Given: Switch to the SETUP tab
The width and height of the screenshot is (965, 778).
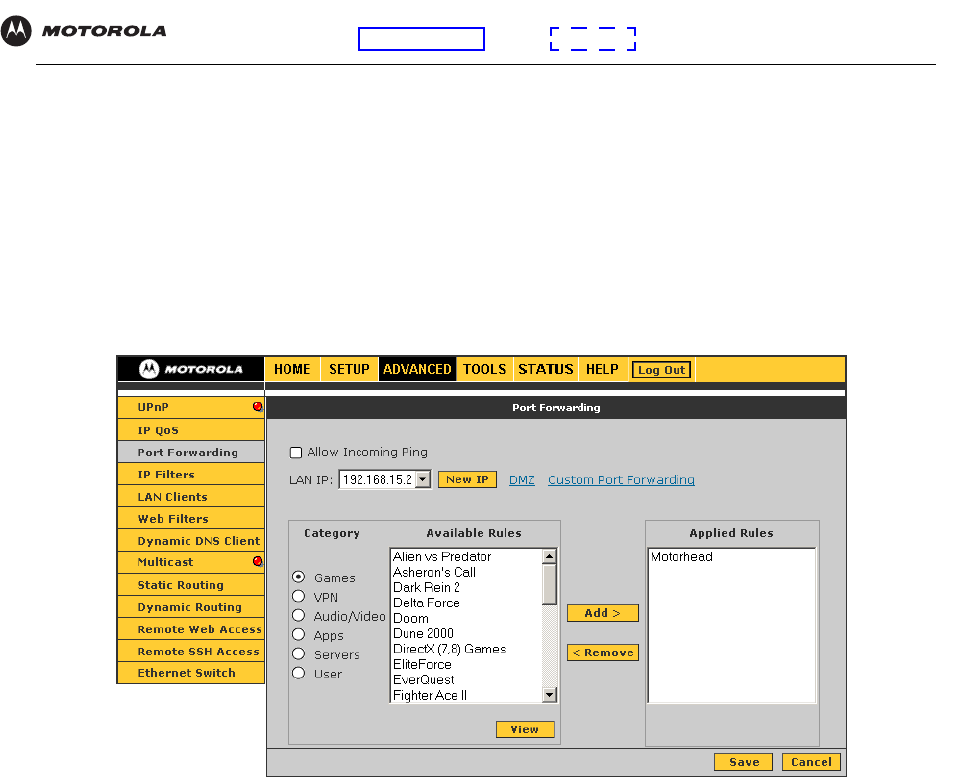Looking at the screenshot, I should tap(349, 369).
